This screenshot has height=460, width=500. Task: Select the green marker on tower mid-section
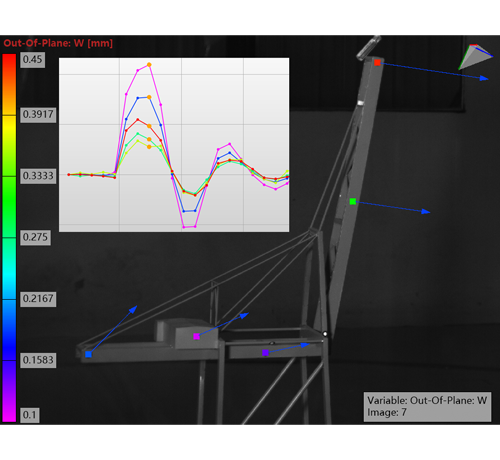coord(353,201)
